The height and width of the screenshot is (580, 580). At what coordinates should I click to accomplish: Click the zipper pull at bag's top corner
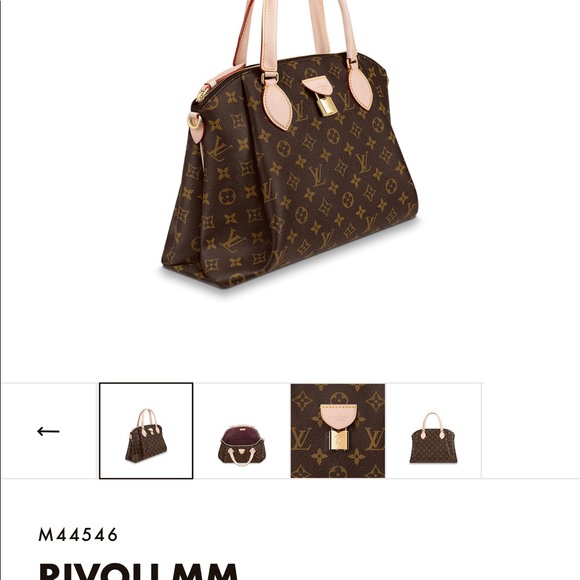tap(202, 94)
